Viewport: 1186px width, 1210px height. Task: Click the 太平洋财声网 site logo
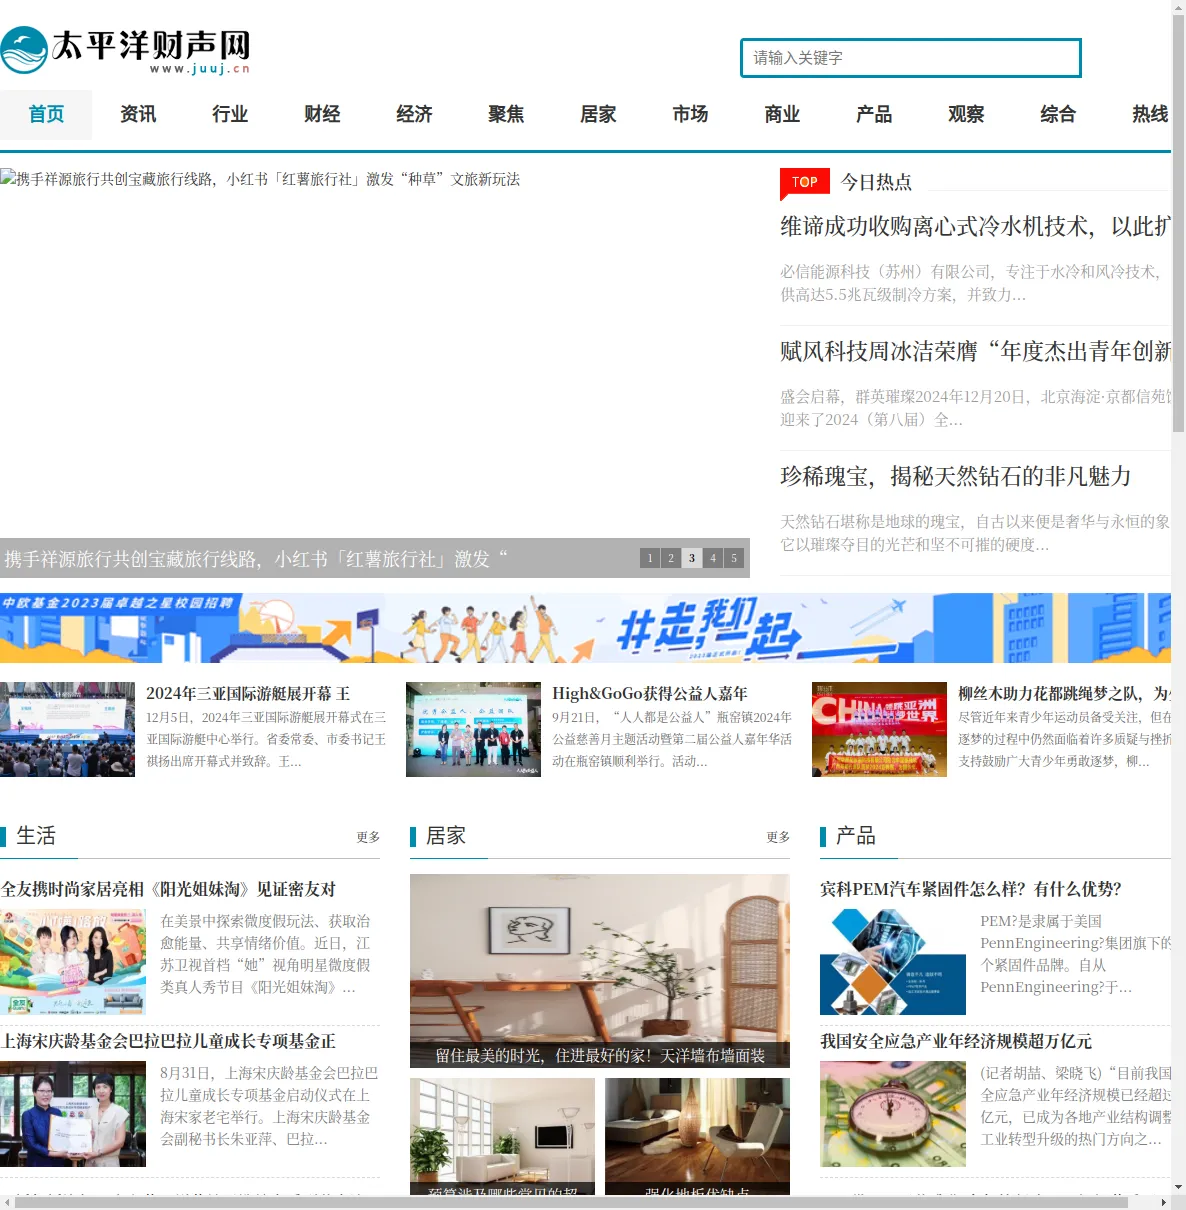[125, 50]
